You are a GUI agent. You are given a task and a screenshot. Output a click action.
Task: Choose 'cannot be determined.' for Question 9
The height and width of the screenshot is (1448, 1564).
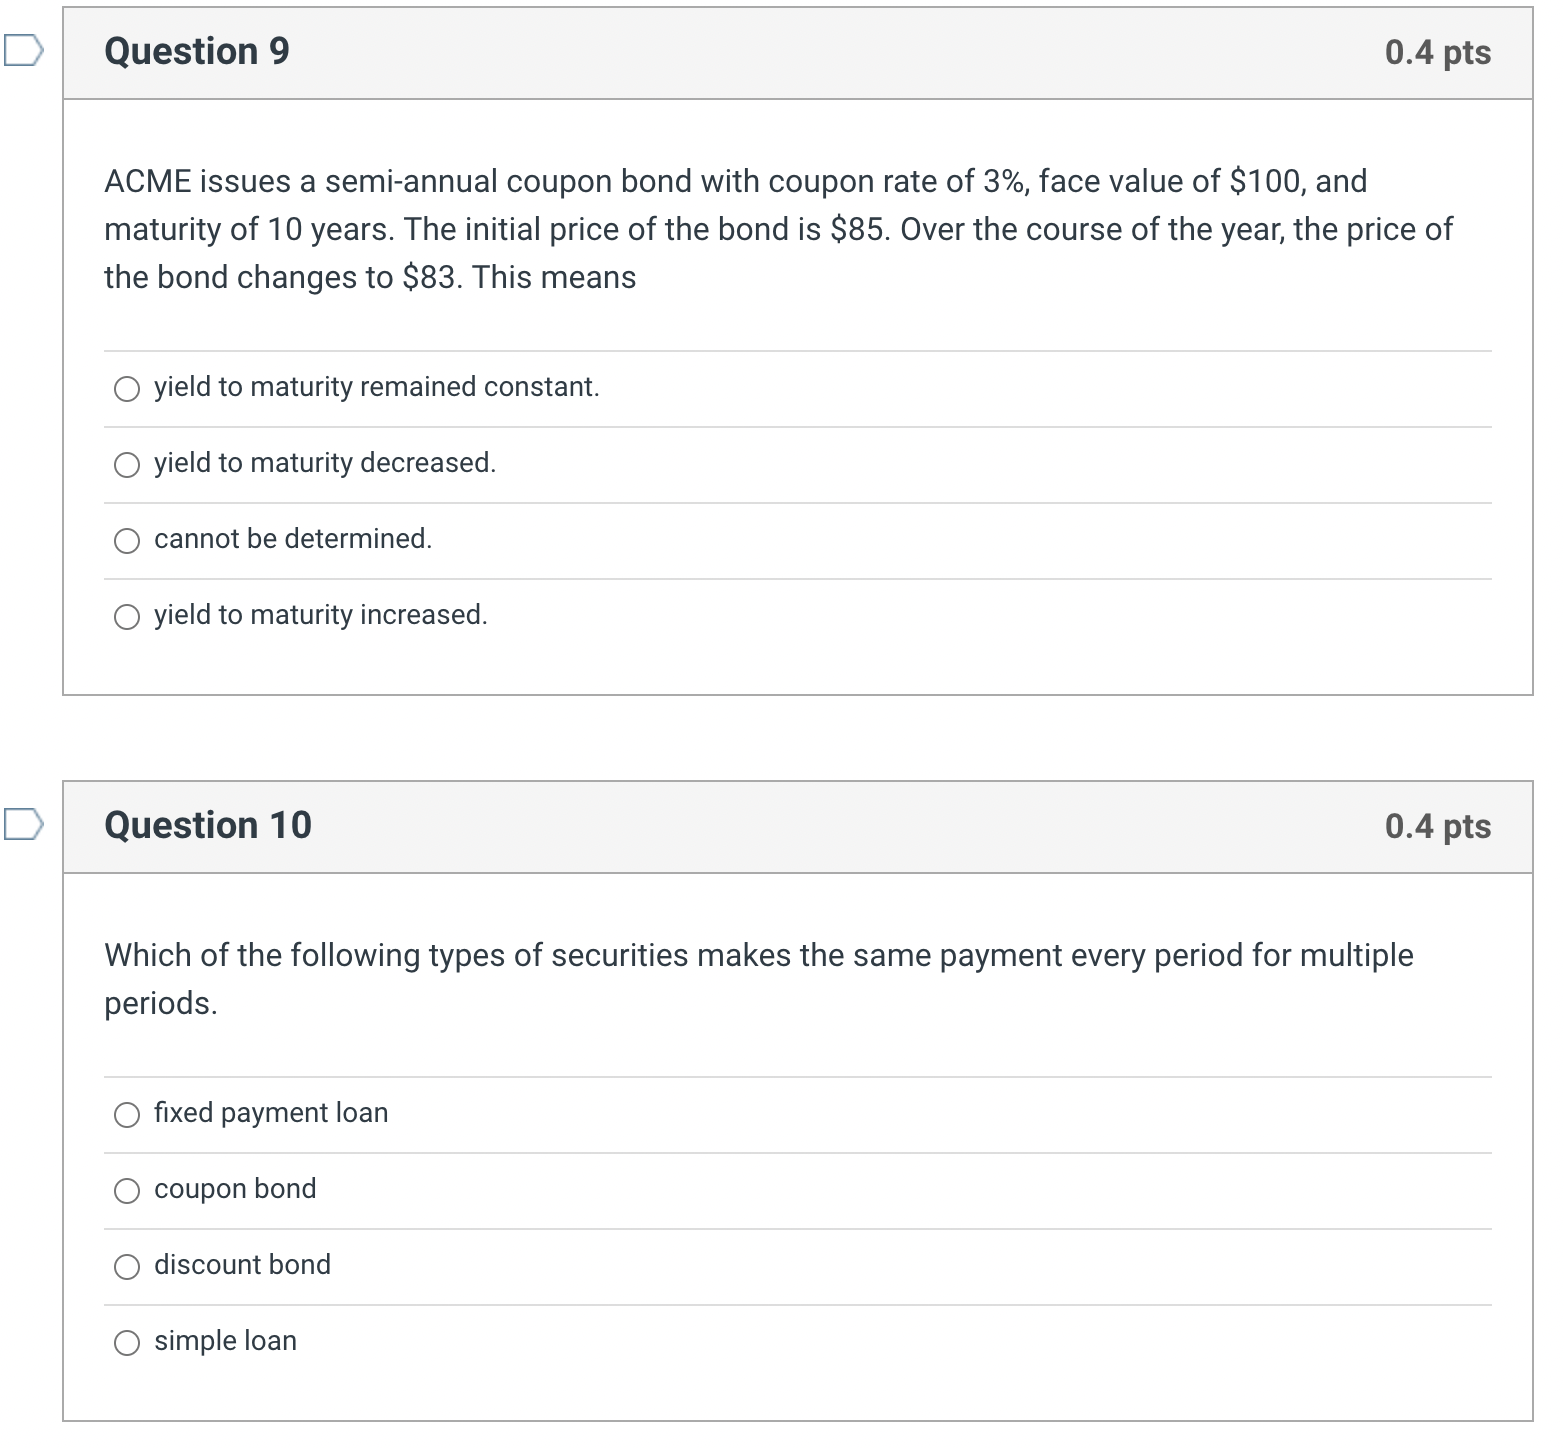126,541
